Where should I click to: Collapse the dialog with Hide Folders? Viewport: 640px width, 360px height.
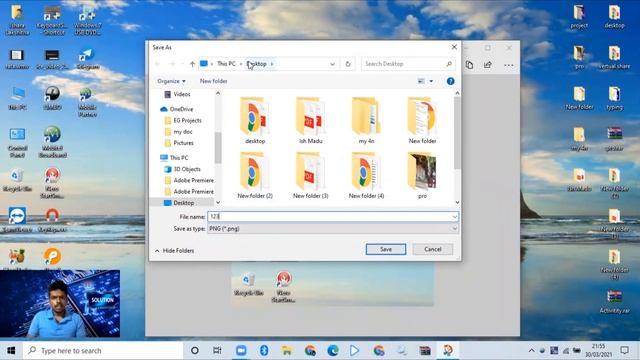point(174,251)
